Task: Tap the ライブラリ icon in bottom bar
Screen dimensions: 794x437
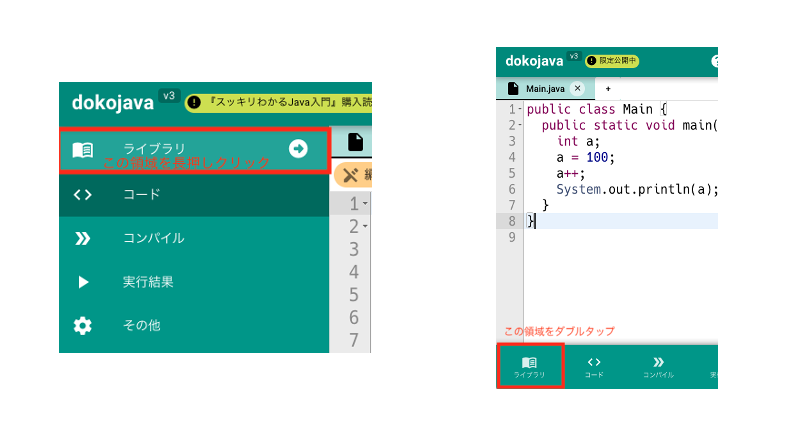Action: 529,365
